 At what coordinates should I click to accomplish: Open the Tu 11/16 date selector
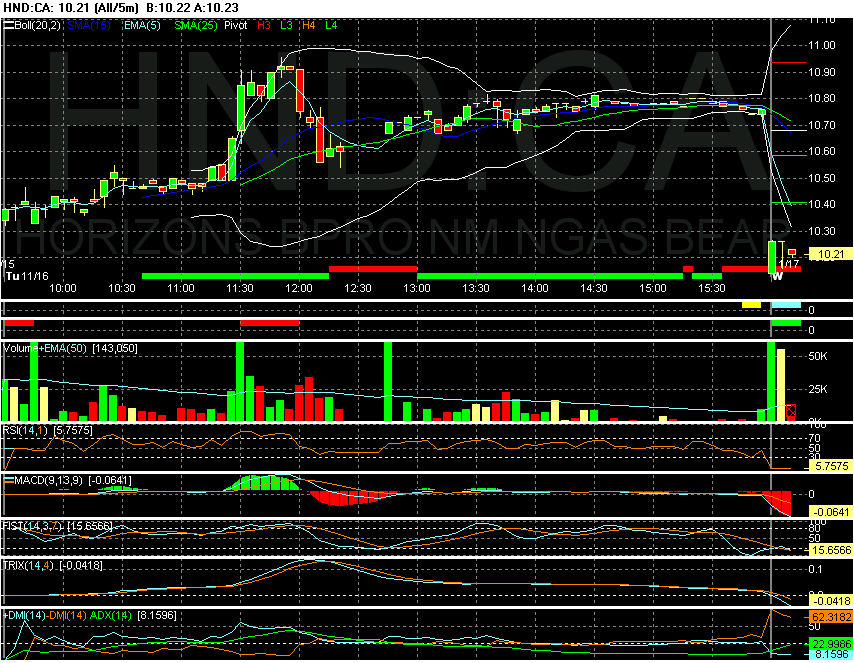(25, 276)
